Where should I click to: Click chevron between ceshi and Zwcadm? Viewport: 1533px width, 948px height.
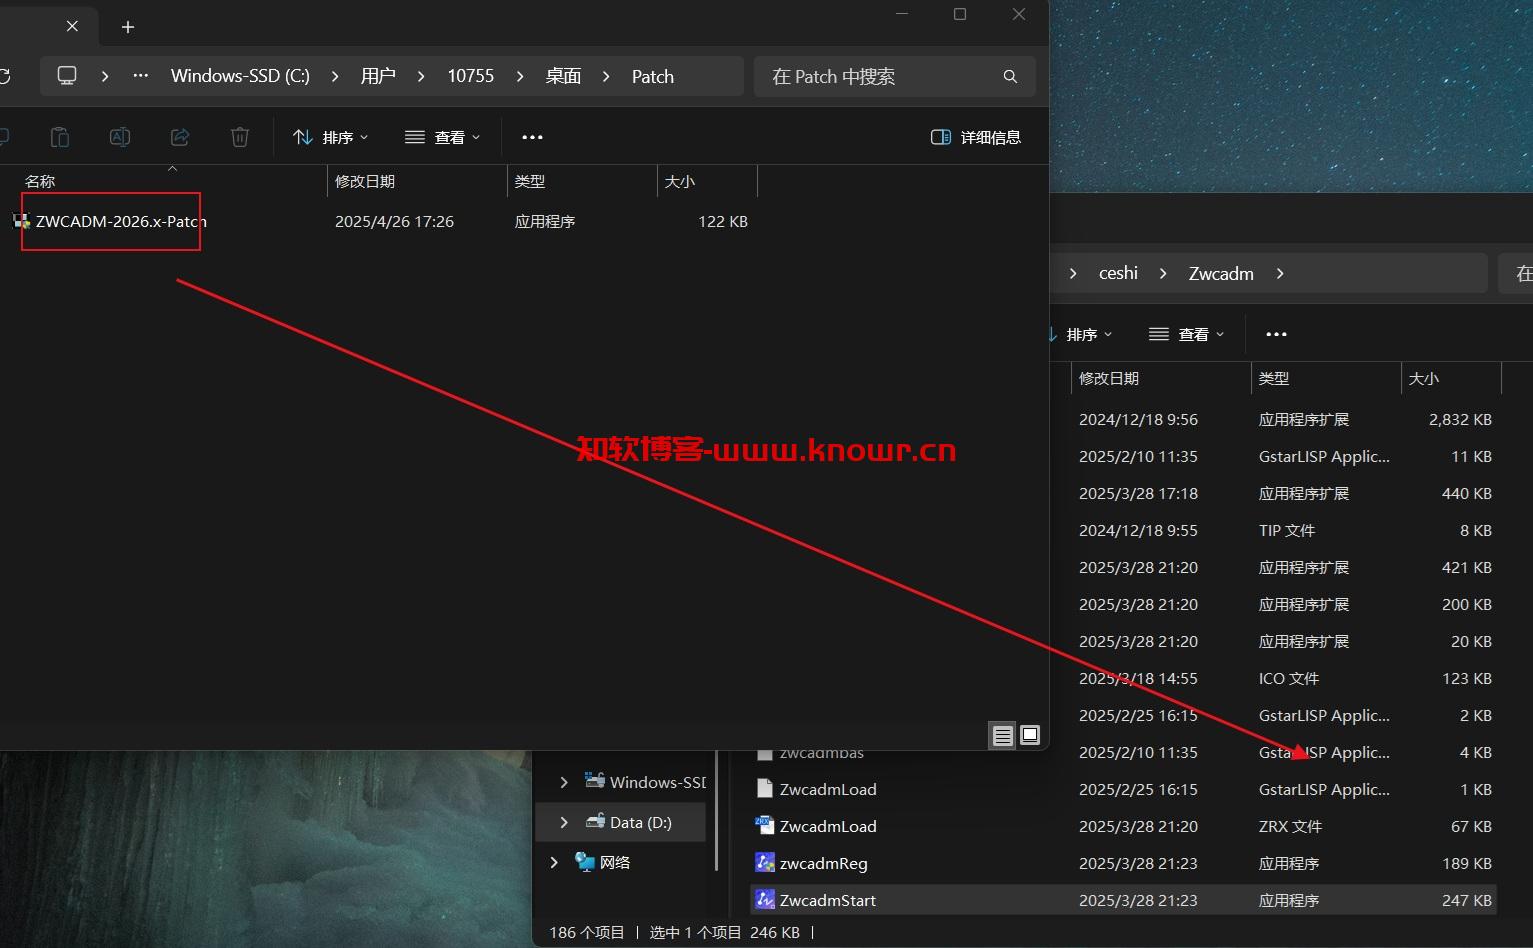click(1163, 273)
